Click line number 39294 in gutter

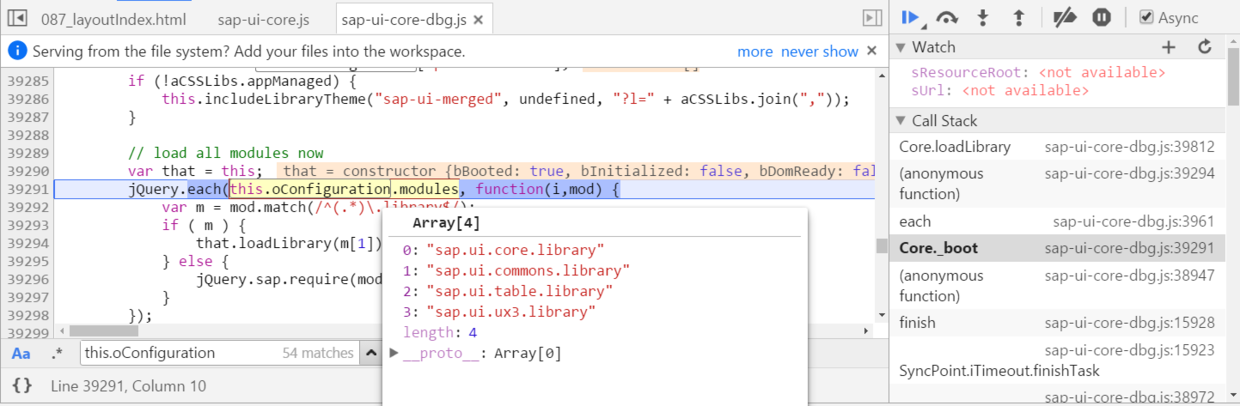click(x=26, y=243)
